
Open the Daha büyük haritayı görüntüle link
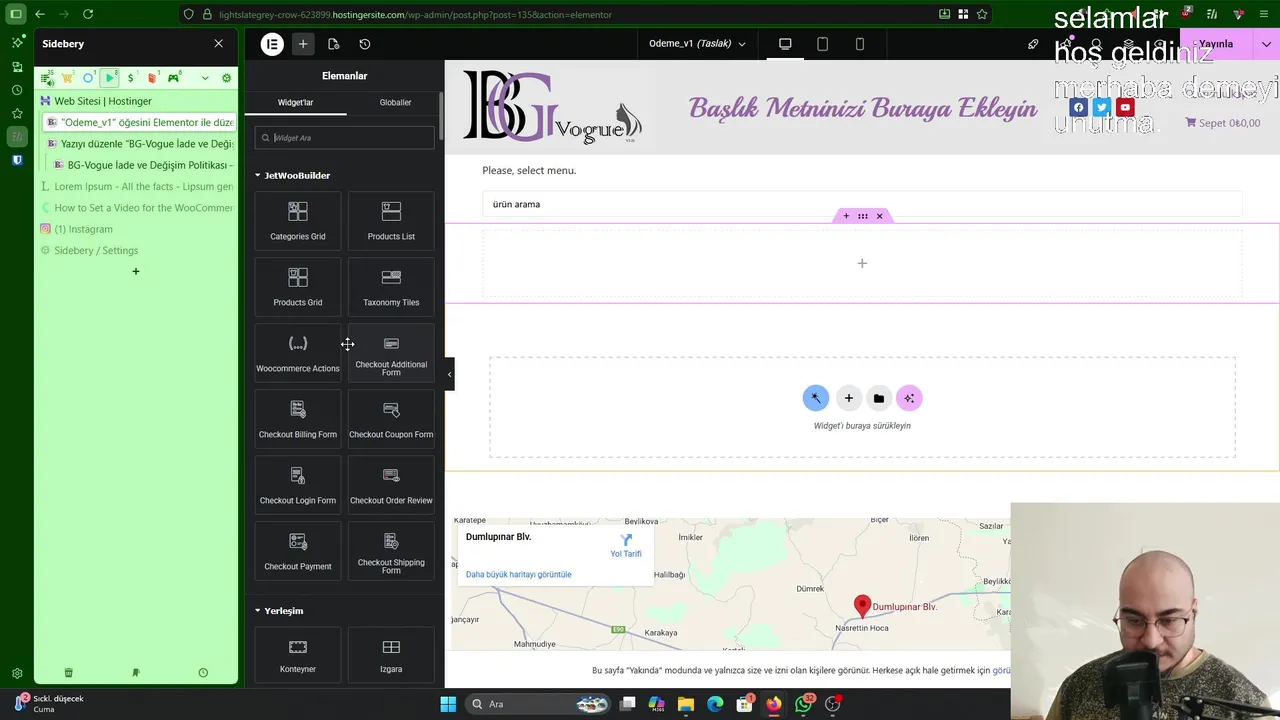click(x=518, y=575)
